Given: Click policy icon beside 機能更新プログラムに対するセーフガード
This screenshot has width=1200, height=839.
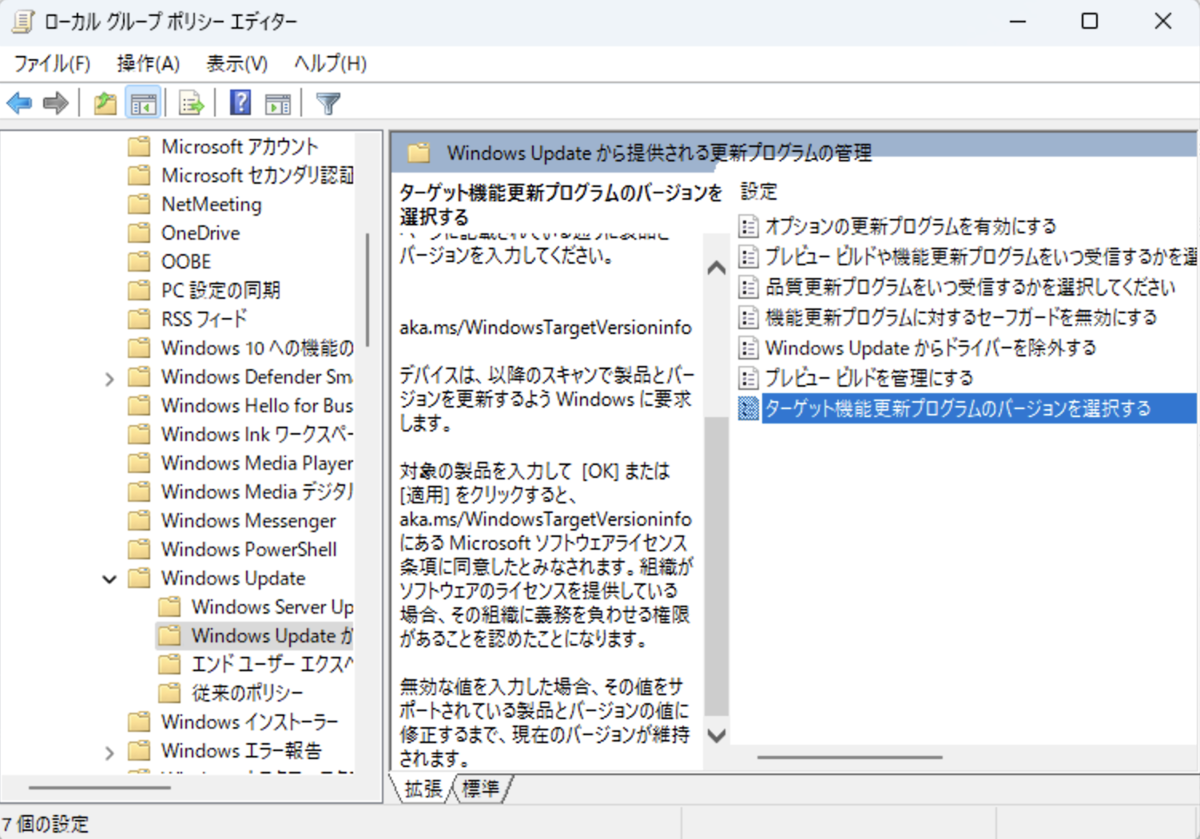Looking at the screenshot, I should (748, 317).
